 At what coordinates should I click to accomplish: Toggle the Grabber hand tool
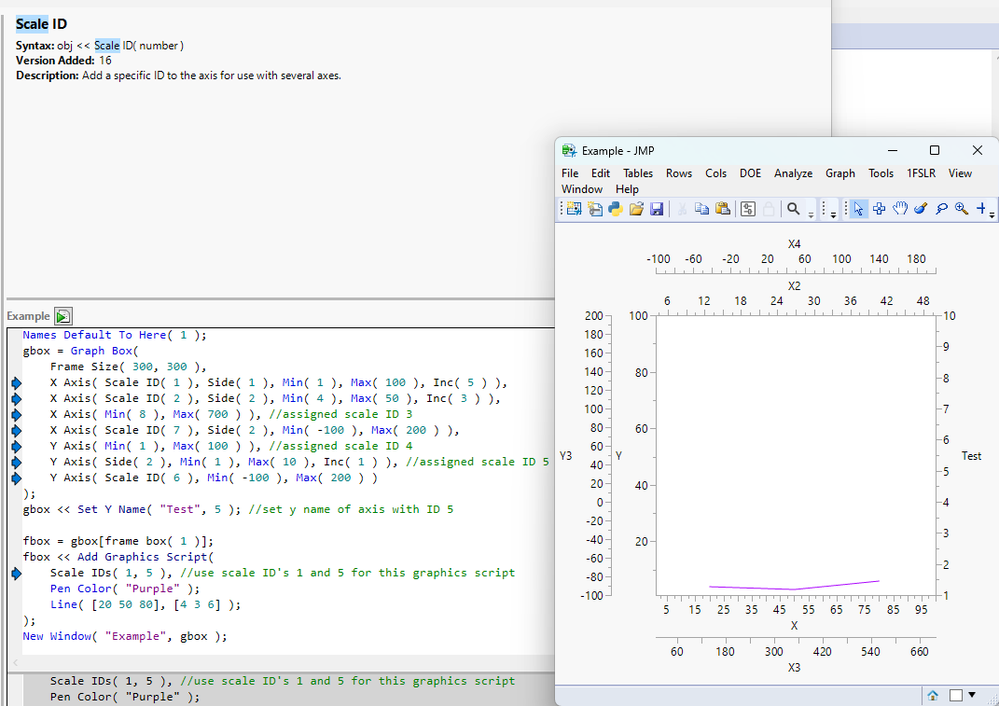pos(900,209)
